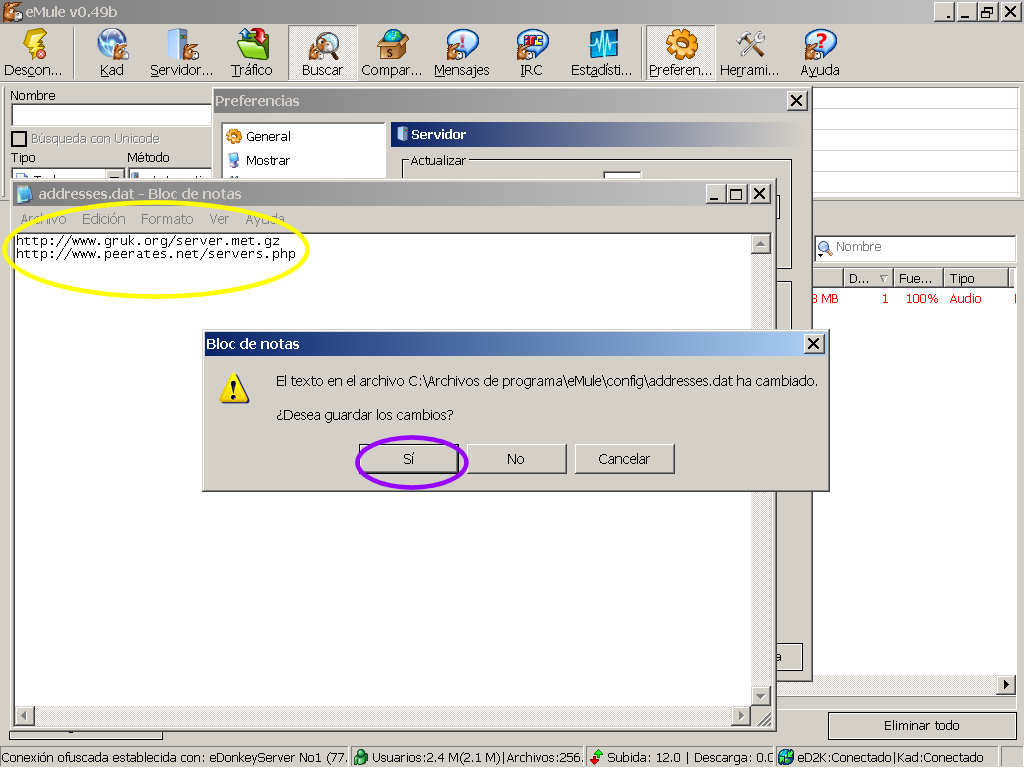Enable Búsqueda con Unicode checkbox

pyautogui.click(x=18, y=139)
